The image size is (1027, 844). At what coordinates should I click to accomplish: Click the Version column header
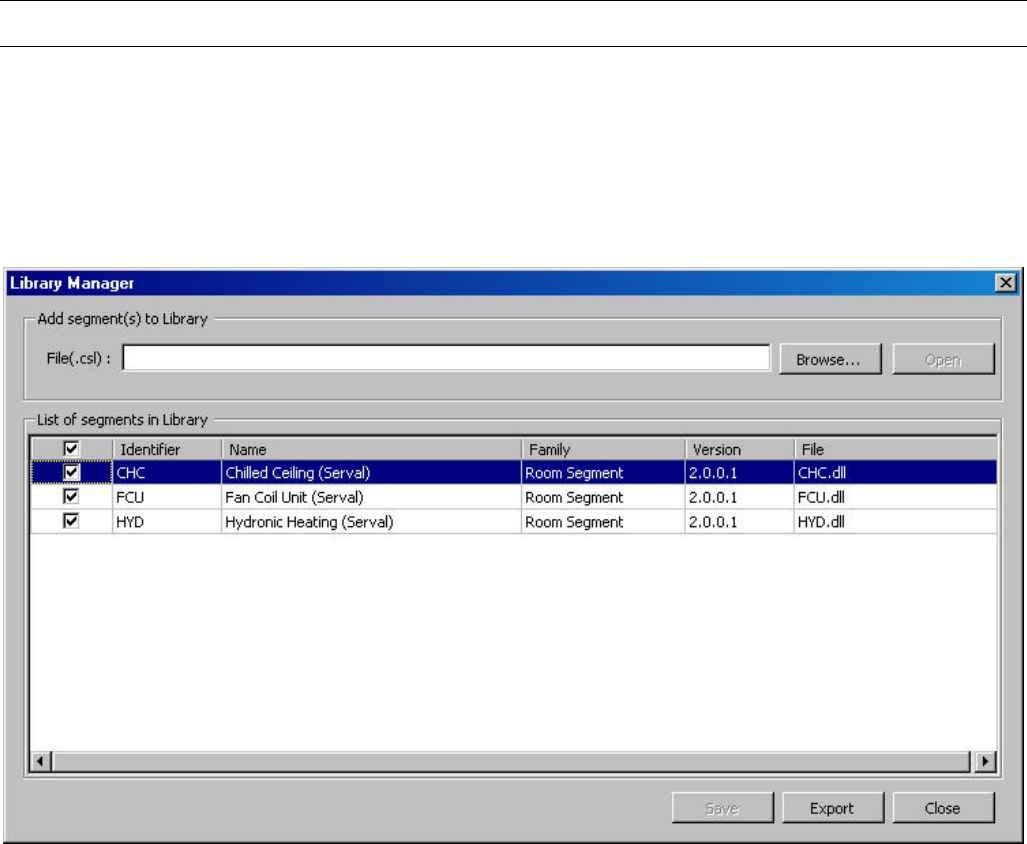(738, 450)
